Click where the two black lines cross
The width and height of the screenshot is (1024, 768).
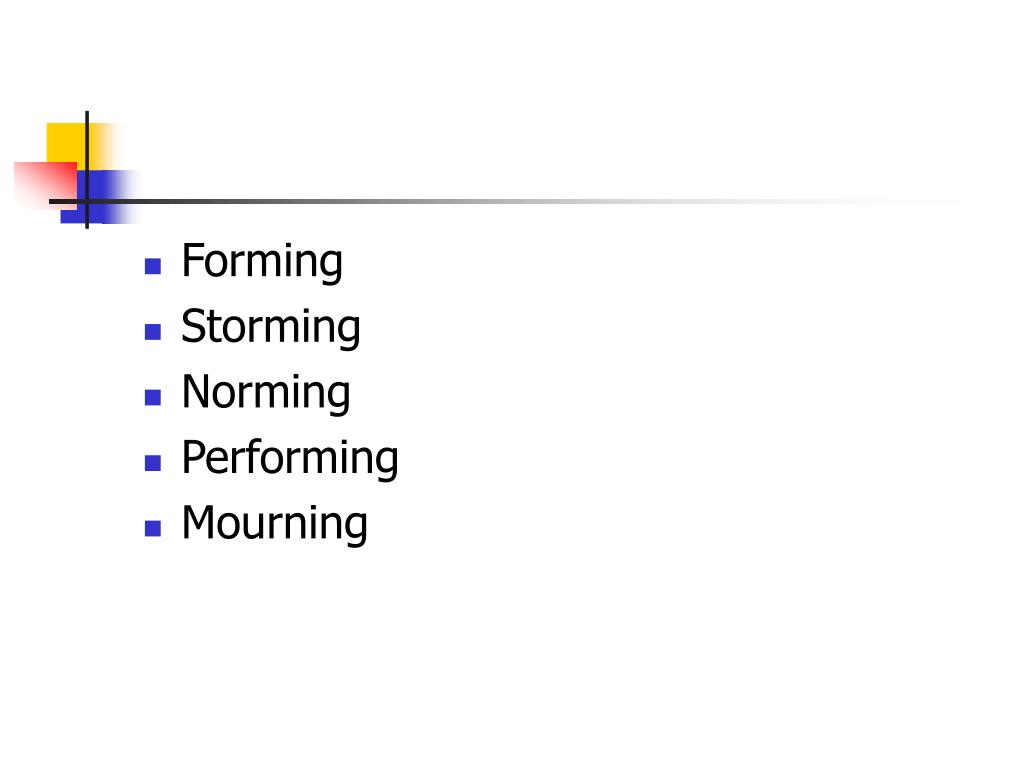(x=87, y=201)
